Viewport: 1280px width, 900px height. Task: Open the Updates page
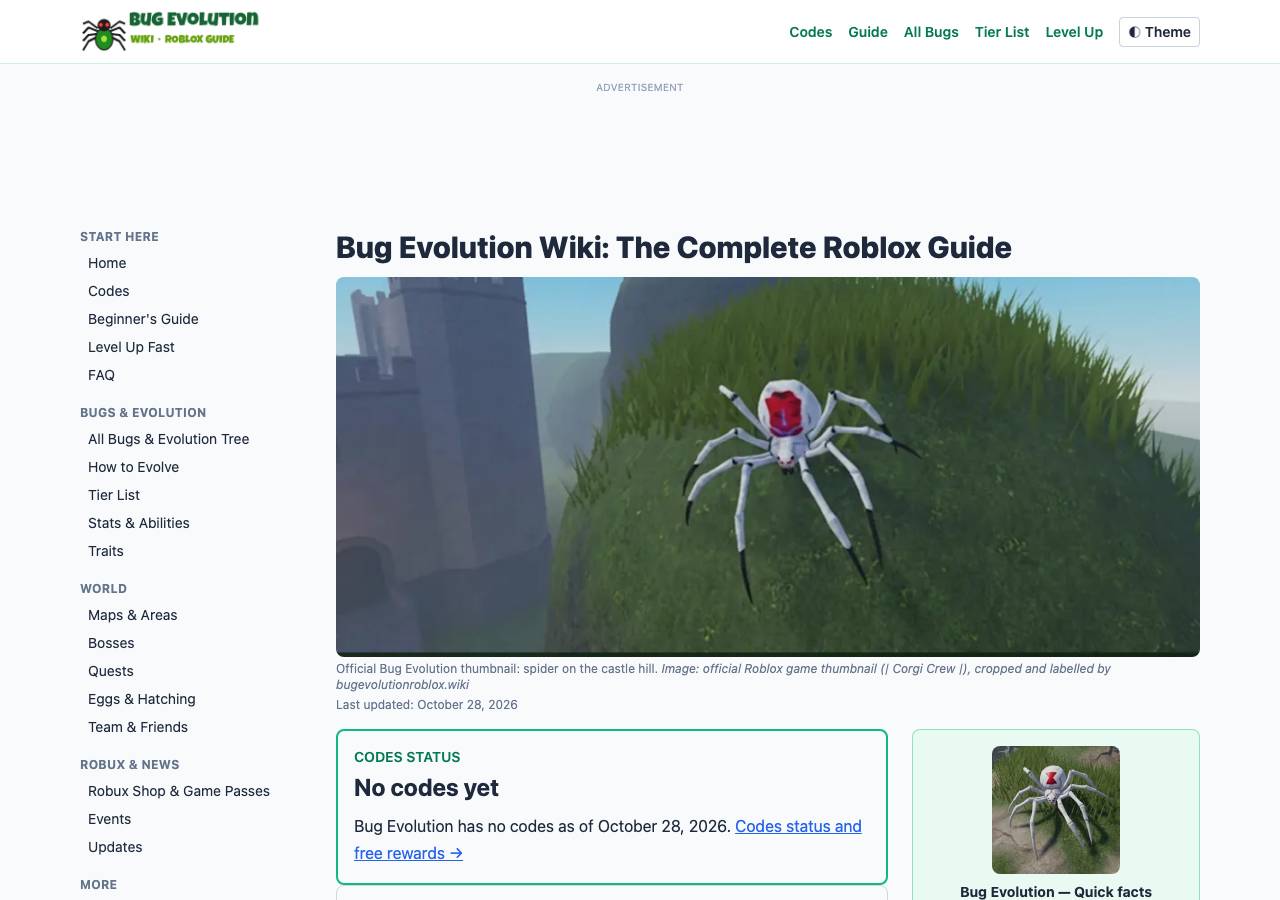pos(115,847)
